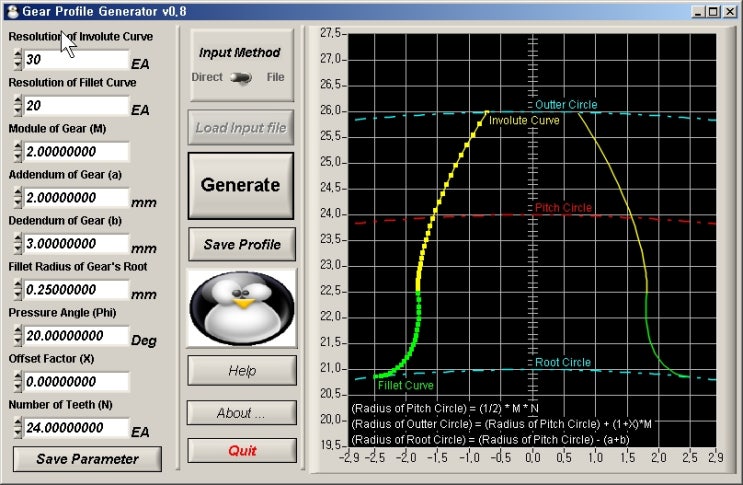743x485 pixels.
Task: Click stepper arrows for Dedendum of Gear
Action: pyautogui.click(x=18, y=243)
